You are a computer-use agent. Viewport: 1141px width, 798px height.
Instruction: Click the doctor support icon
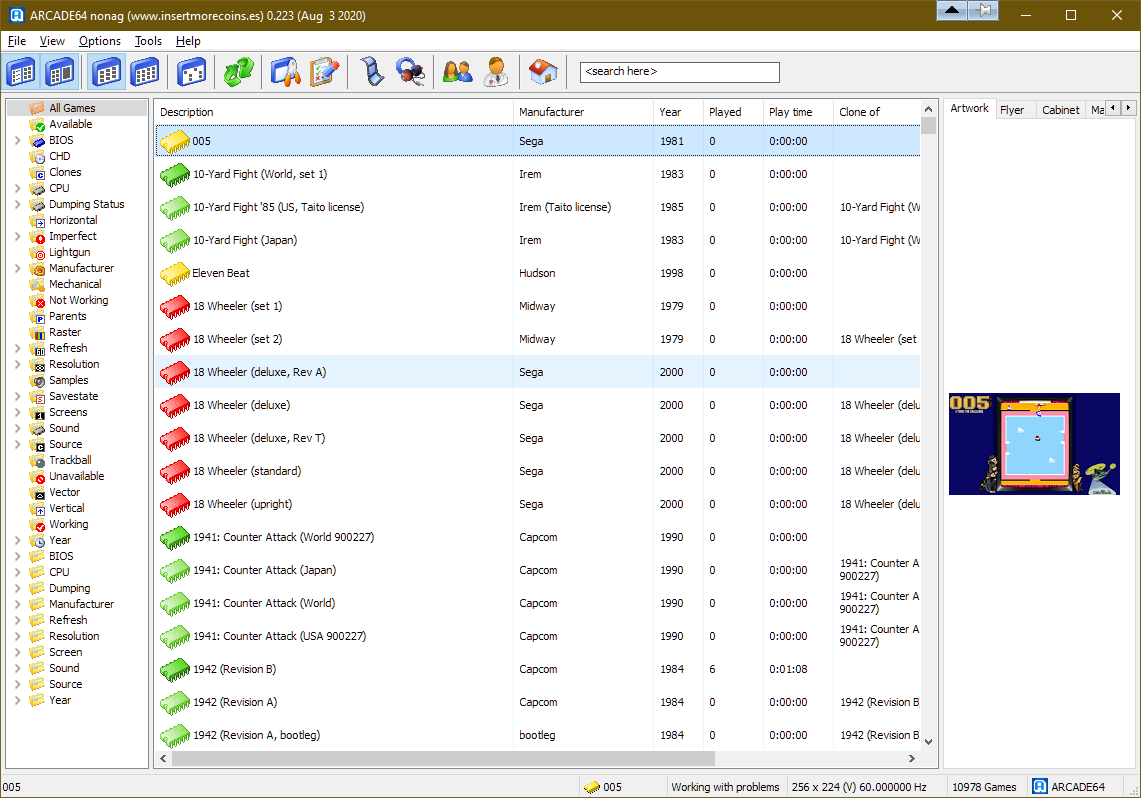tap(496, 72)
